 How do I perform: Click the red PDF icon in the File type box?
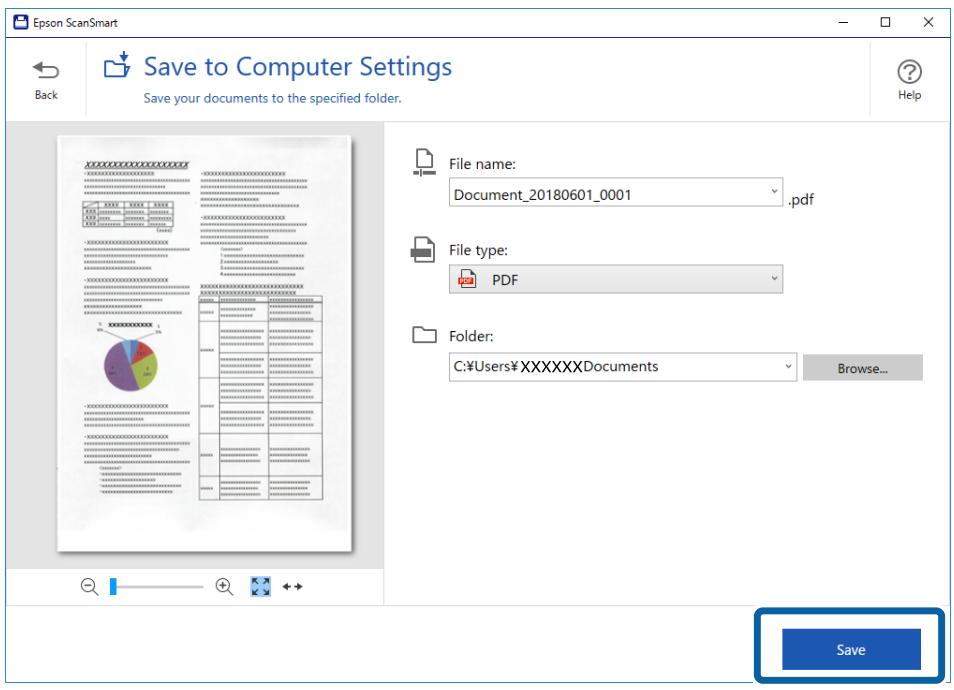point(467,279)
